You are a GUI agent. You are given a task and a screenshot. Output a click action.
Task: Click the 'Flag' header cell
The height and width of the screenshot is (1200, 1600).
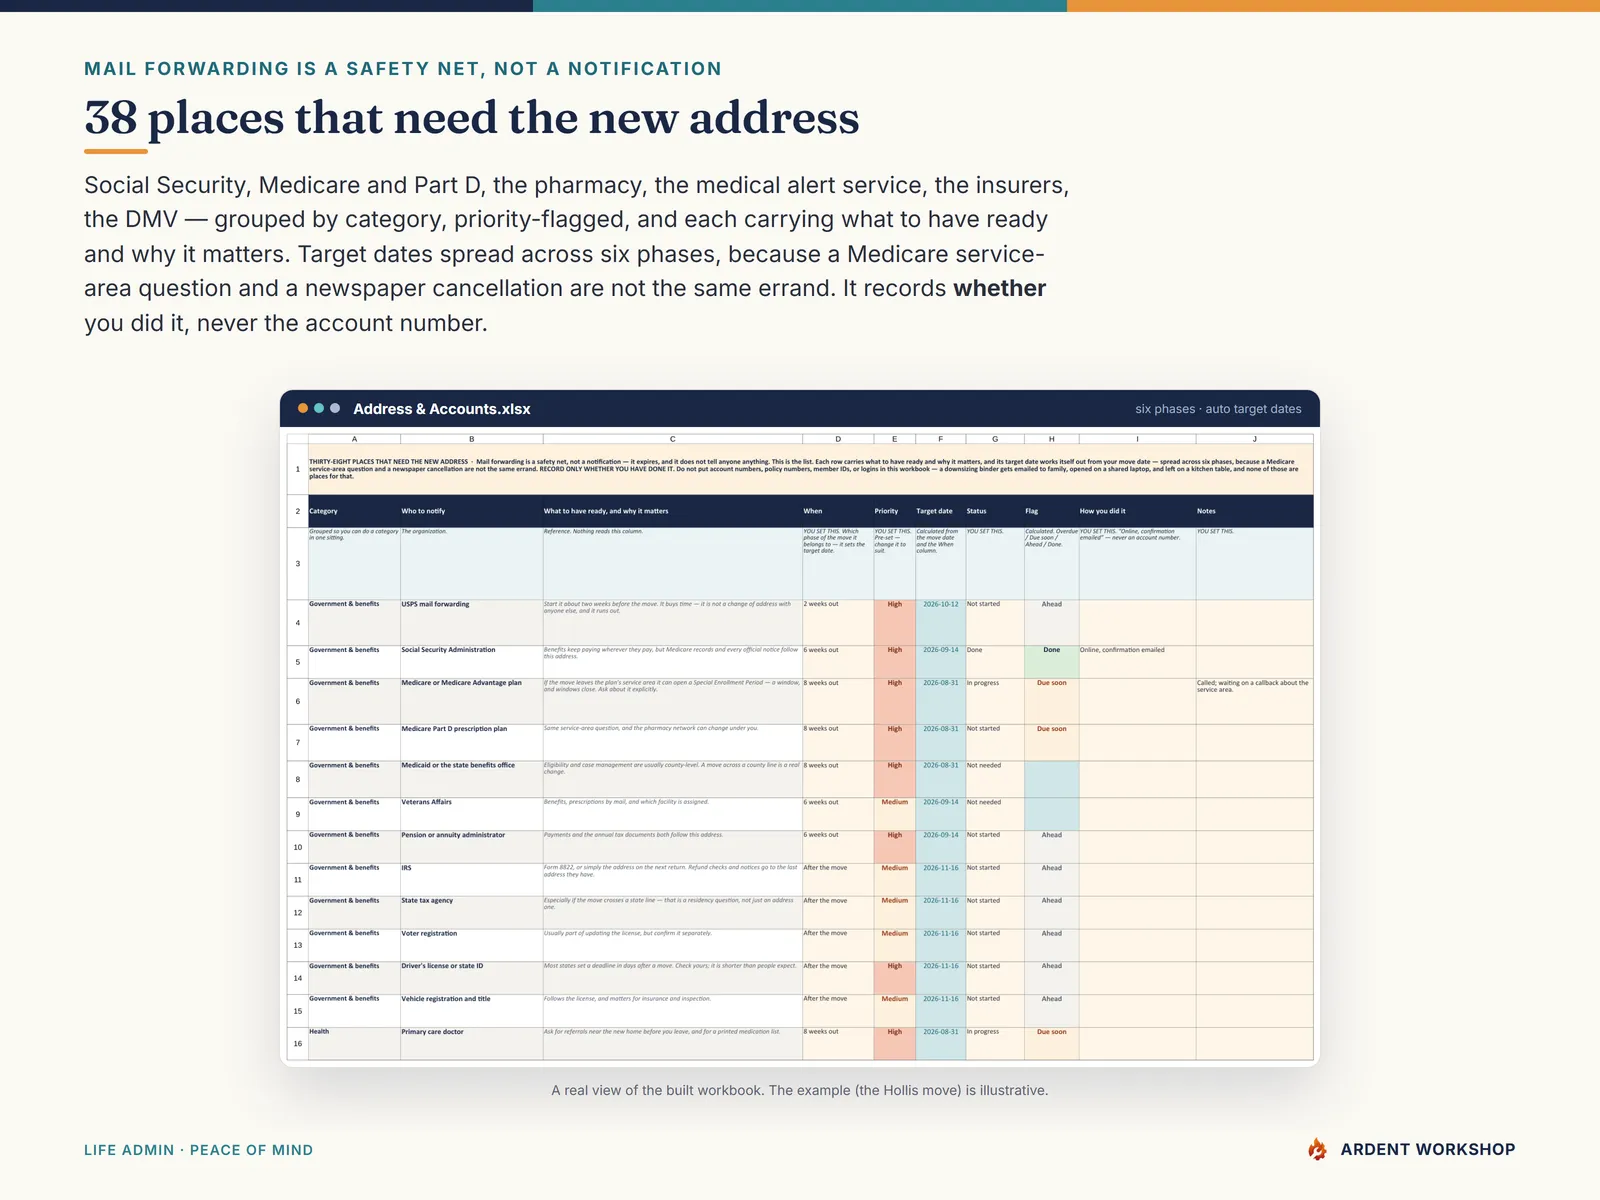[x=1052, y=511]
